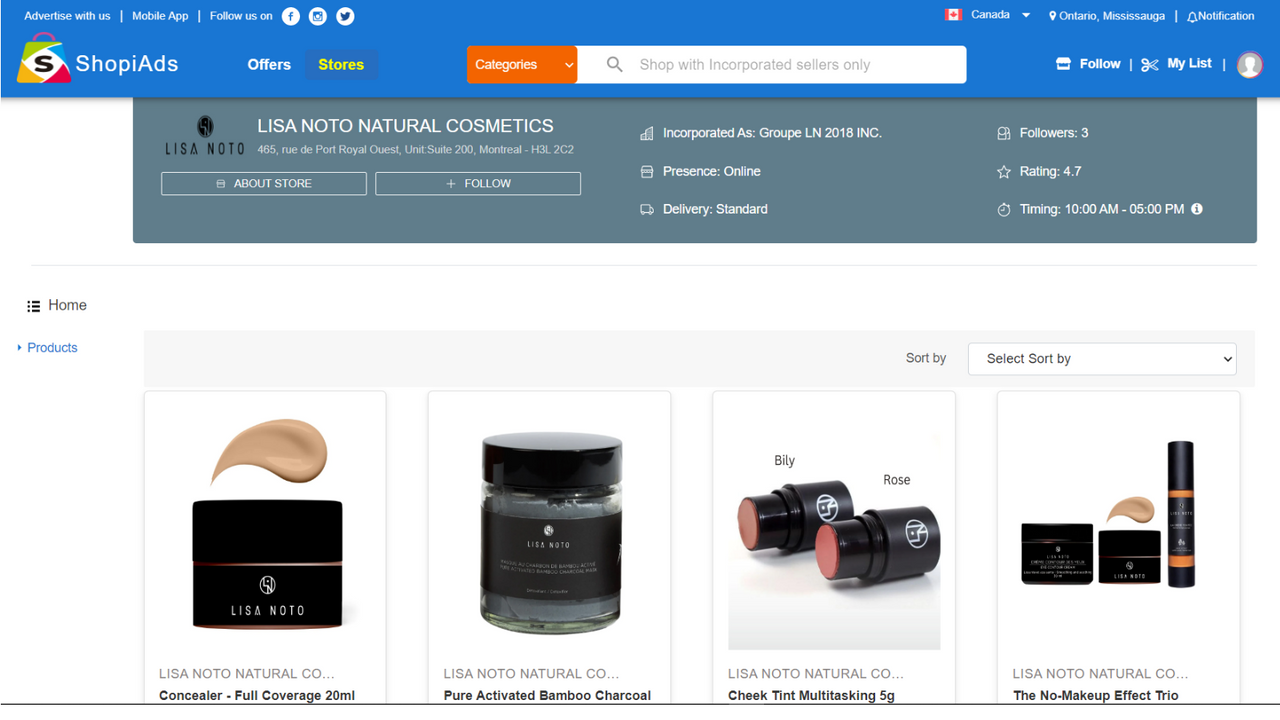Click the Follow us on text
The height and width of the screenshot is (720, 1280).
(x=241, y=16)
